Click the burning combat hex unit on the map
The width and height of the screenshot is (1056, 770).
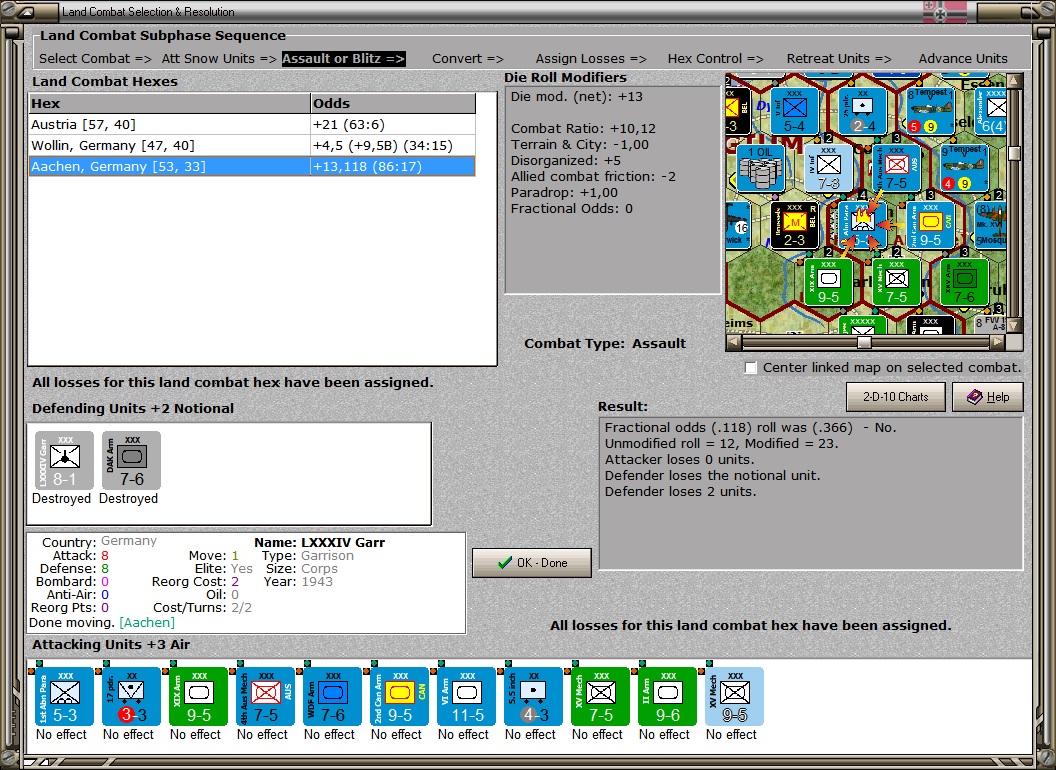click(x=863, y=225)
